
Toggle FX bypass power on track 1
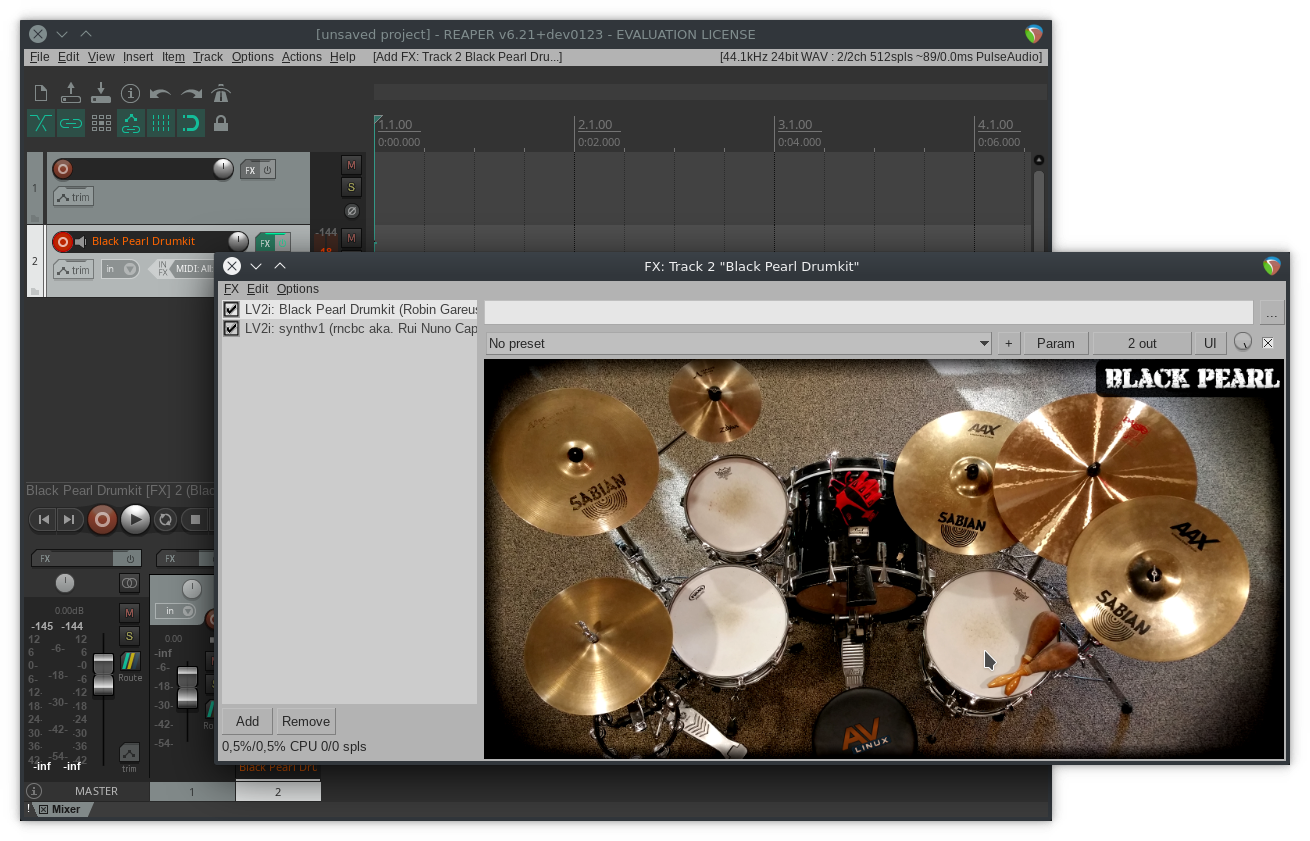tap(267, 170)
